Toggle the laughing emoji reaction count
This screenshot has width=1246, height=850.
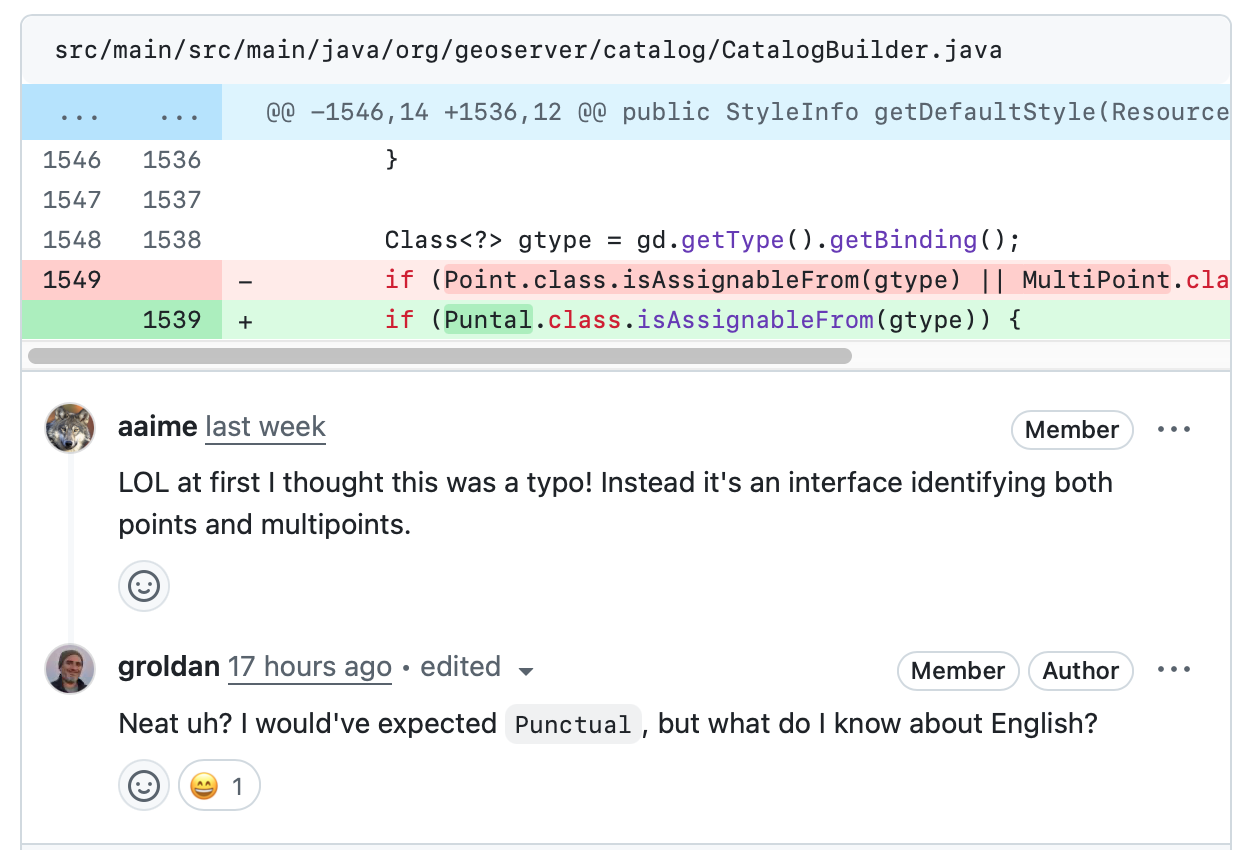(219, 786)
